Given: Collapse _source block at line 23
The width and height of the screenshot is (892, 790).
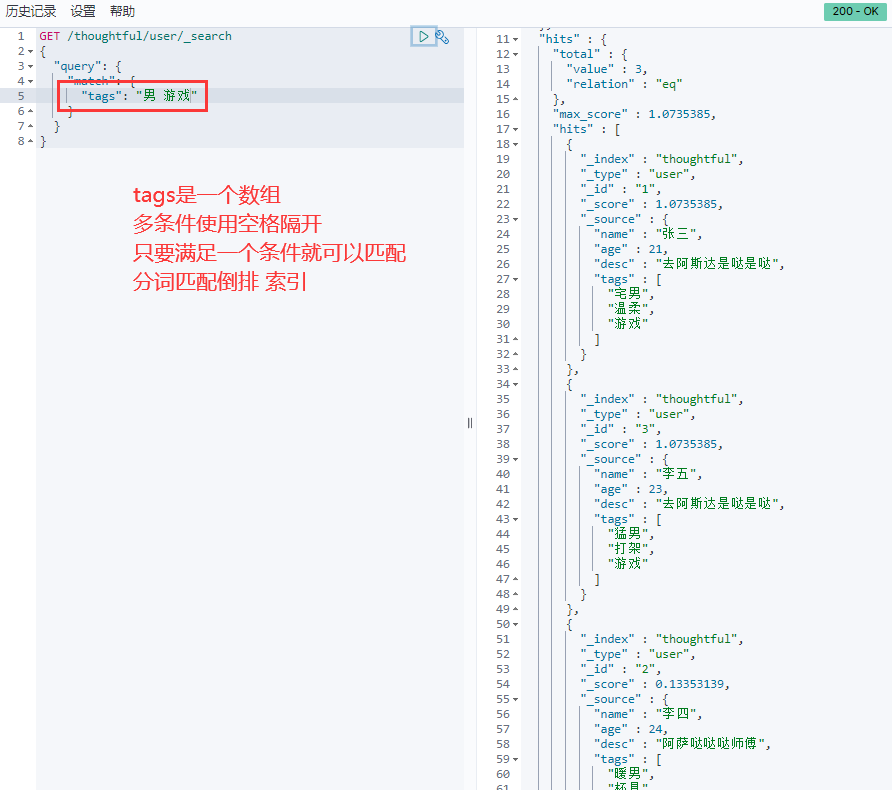Looking at the screenshot, I should click(x=515, y=220).
